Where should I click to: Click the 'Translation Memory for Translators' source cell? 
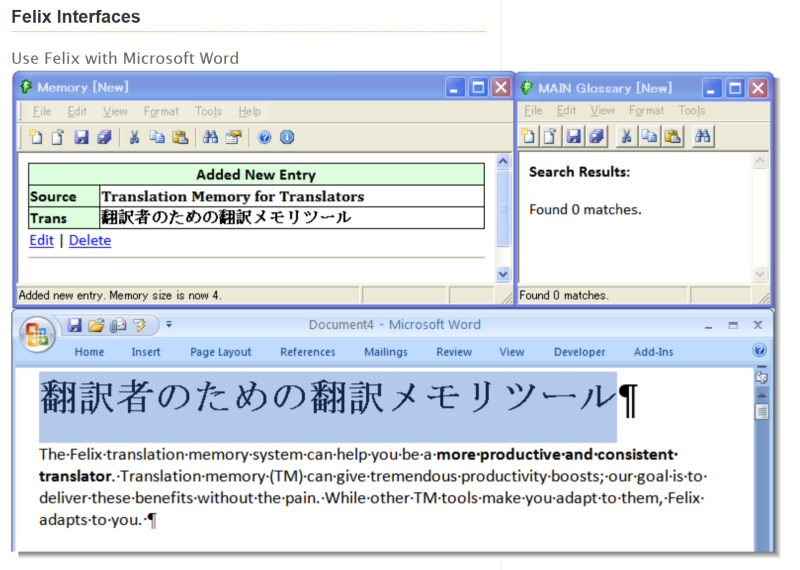pos(292,196)
